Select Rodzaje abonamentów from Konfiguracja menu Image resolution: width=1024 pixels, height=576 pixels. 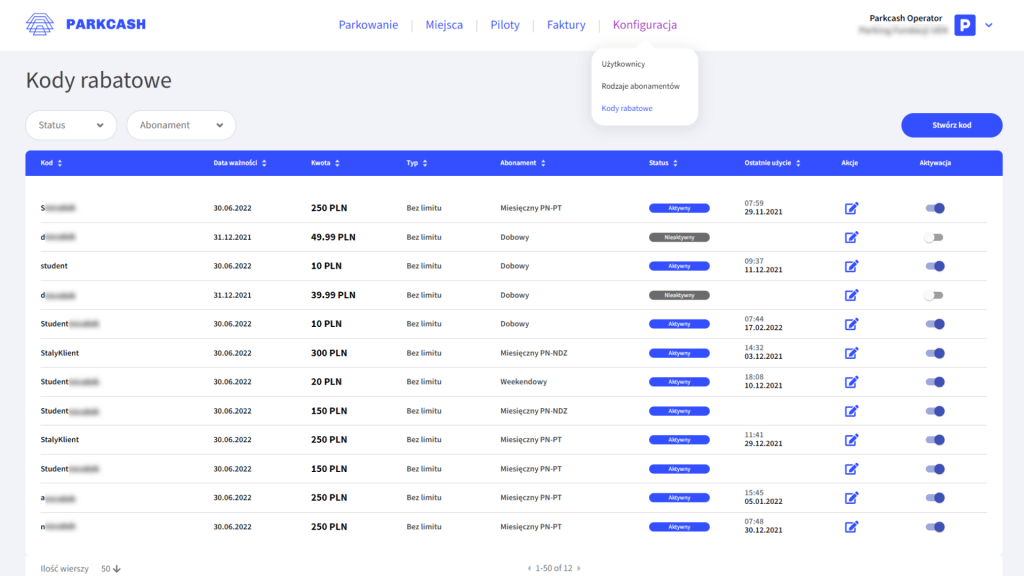pyautogui.click(x=640, y=86)
